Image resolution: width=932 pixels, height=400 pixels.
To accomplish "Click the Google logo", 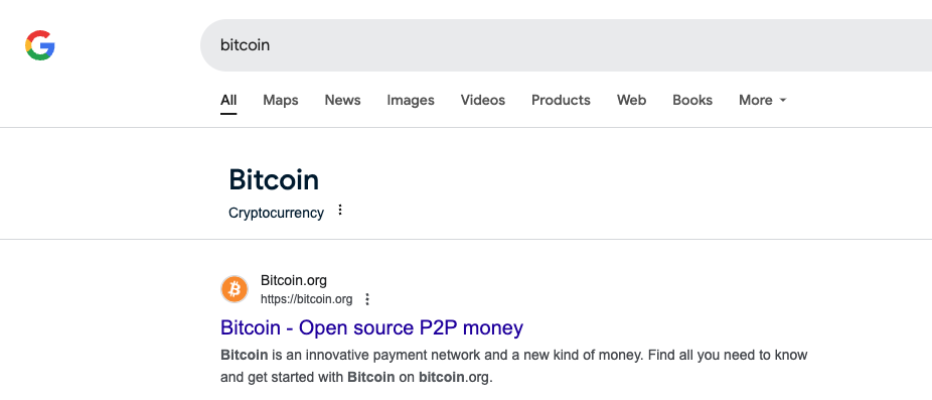I will point(40,45).
